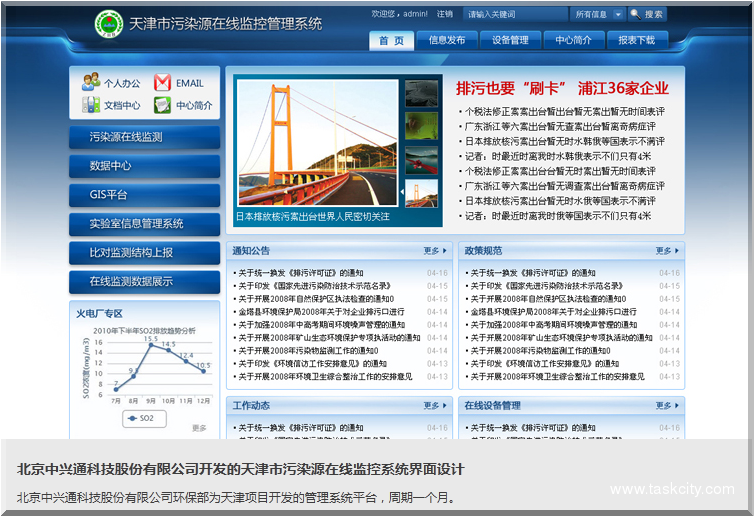The image size is (754, 516).
Task: Click slideshow caption 日本排放核污案出台世界人民密切关注
Action: [x=313, y=217]
